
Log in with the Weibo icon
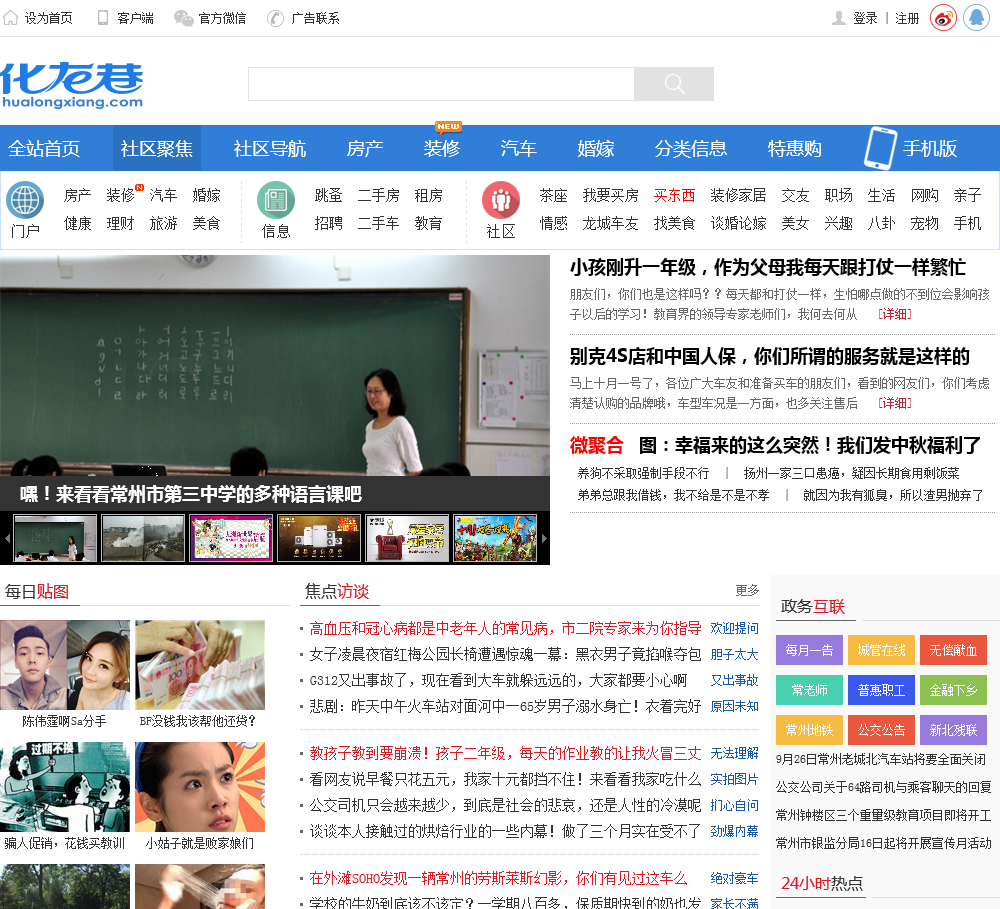tap(943, 18)
